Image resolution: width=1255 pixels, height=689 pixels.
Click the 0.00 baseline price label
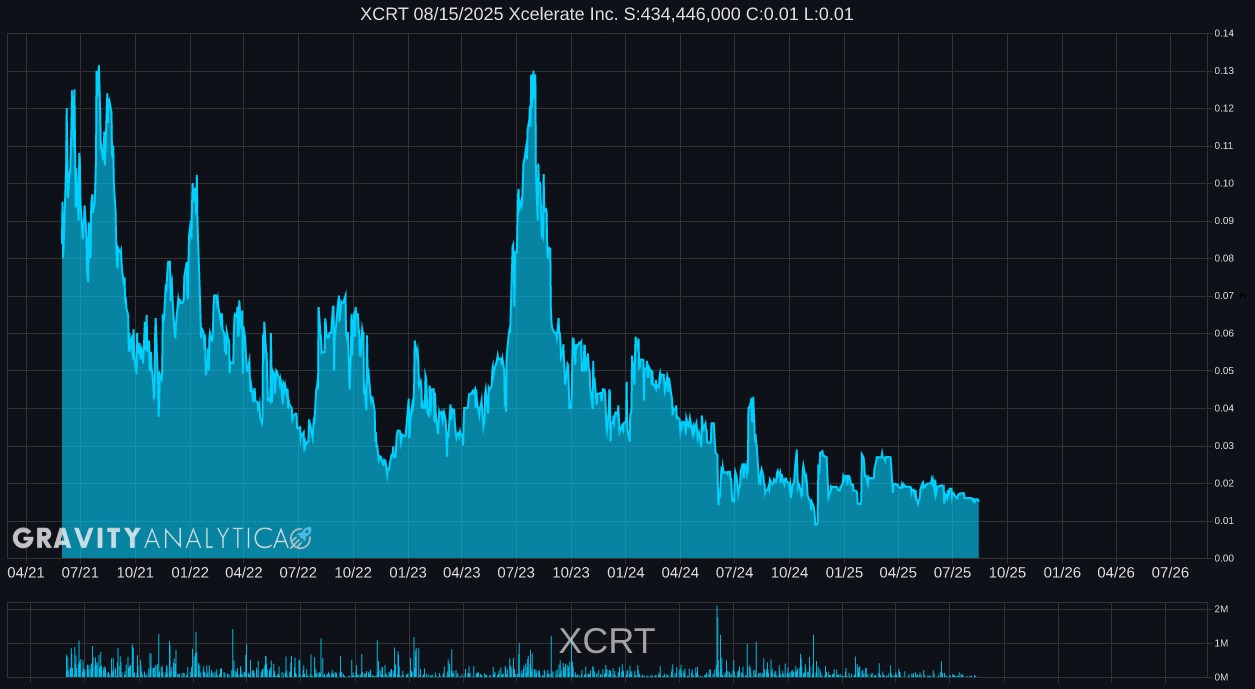click(1223, 559)
